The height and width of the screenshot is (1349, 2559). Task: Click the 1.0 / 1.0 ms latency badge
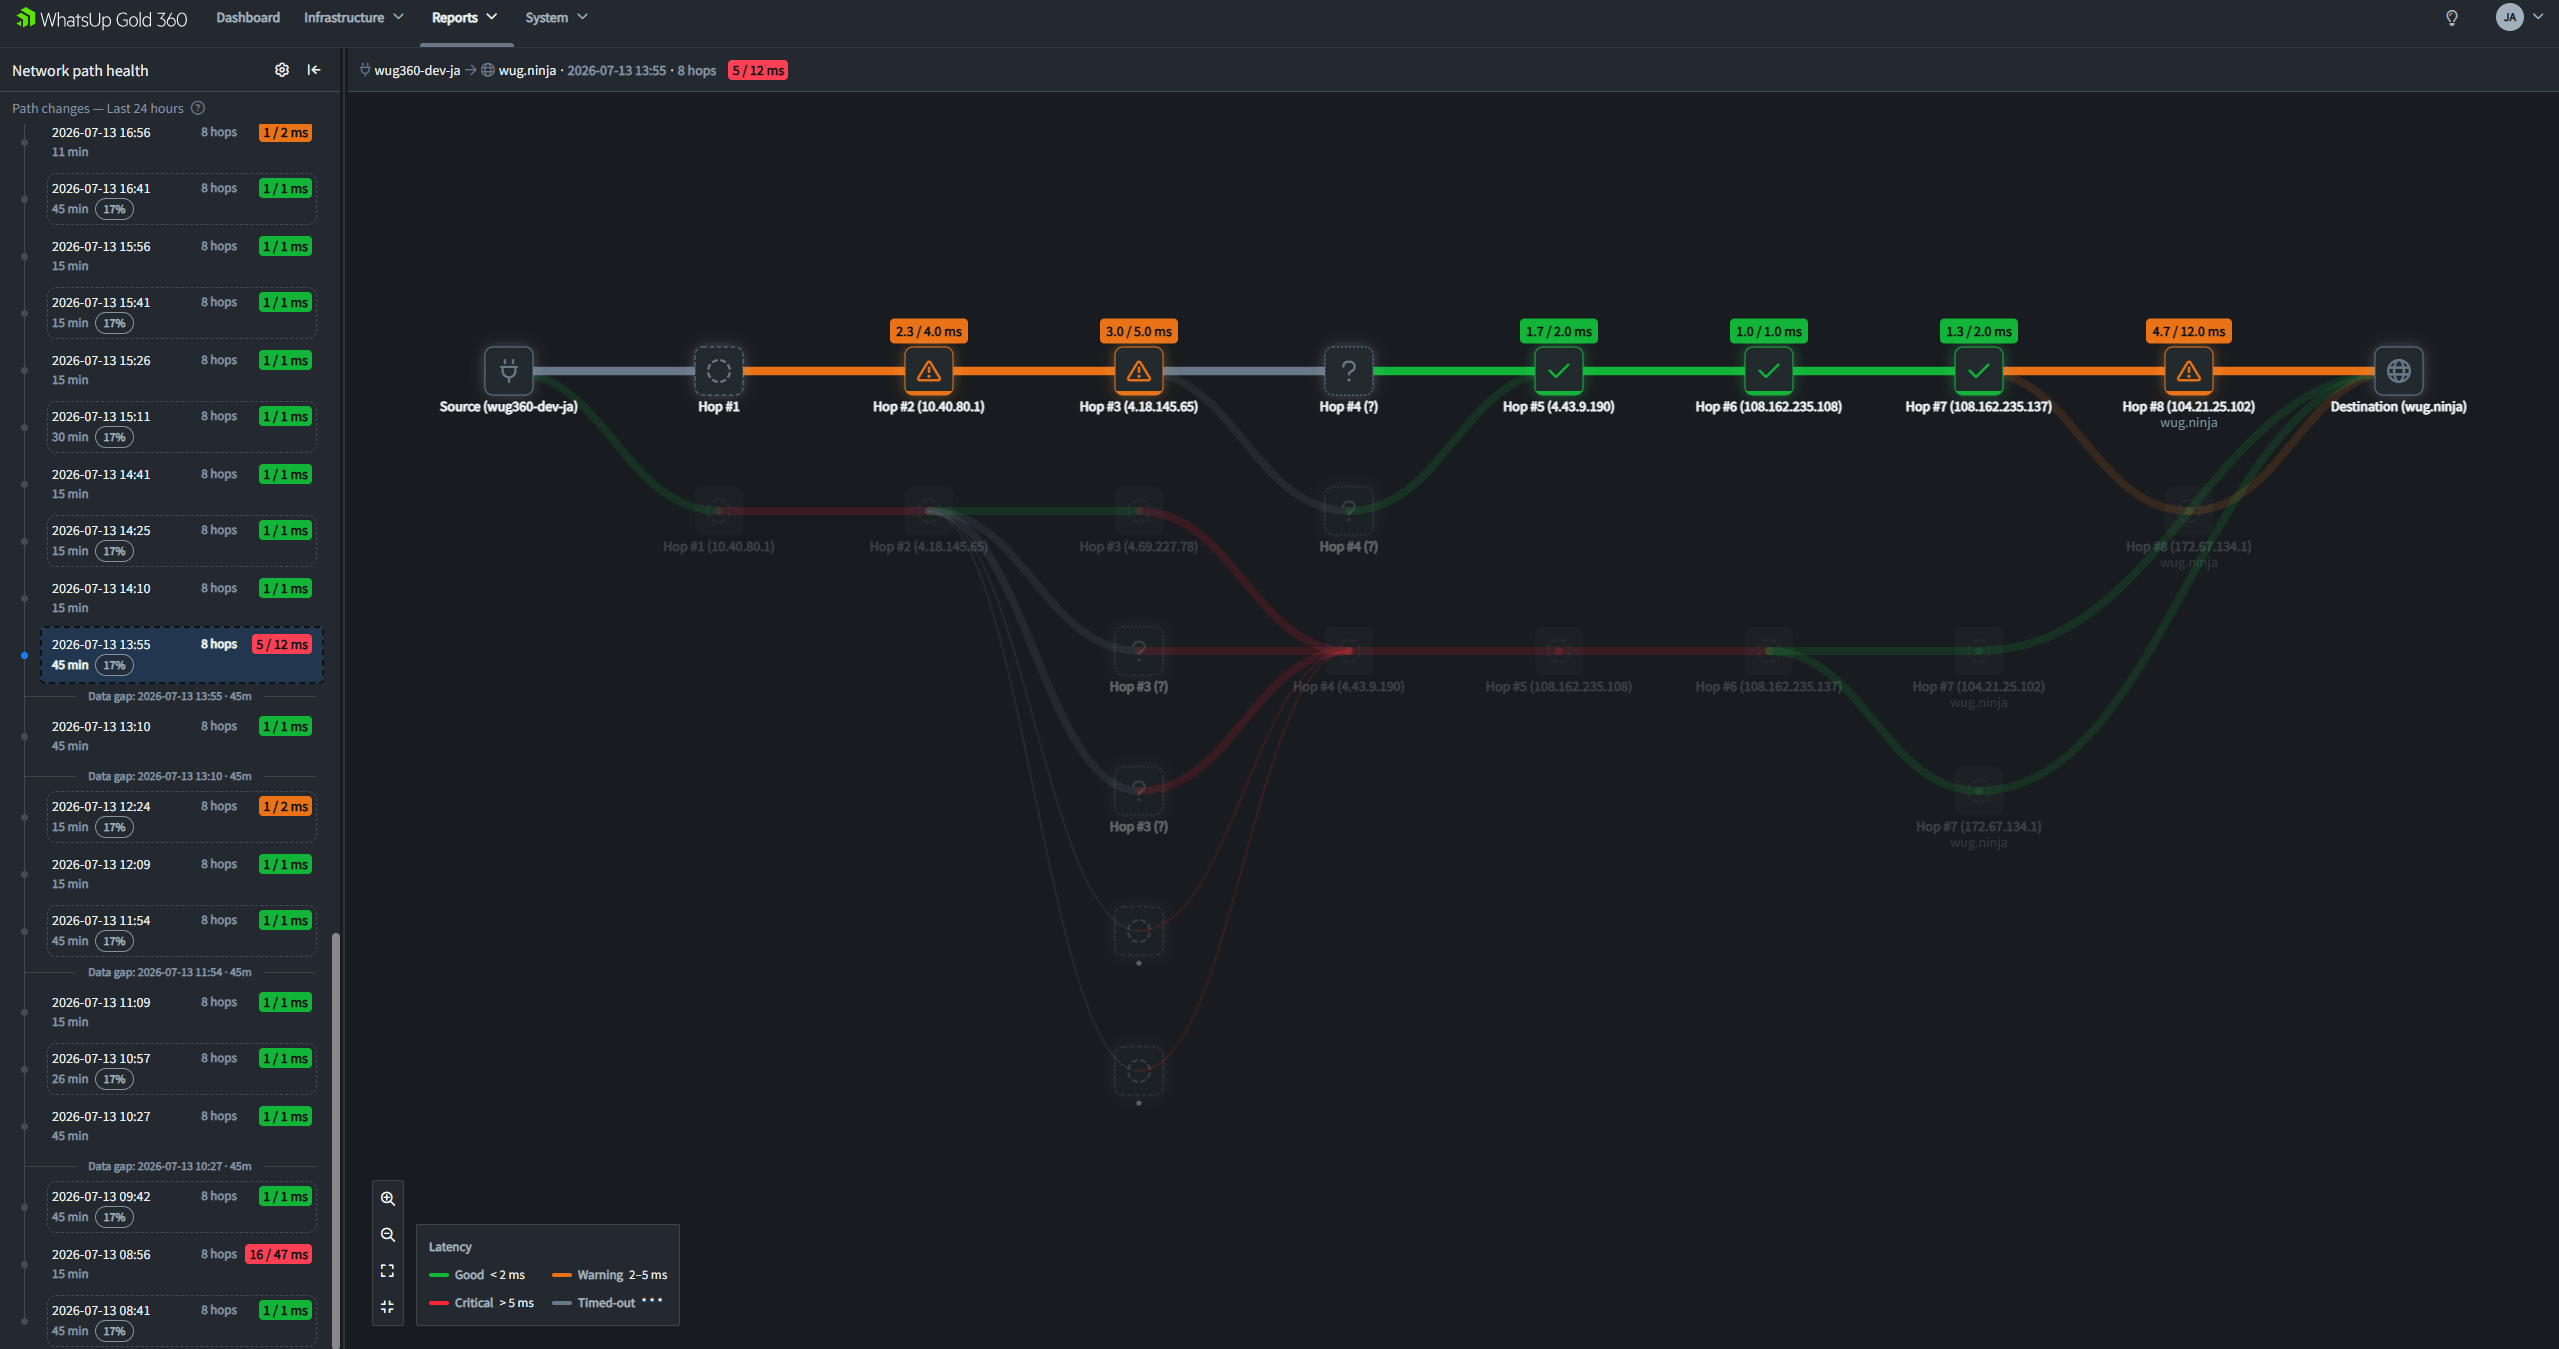1769,331
